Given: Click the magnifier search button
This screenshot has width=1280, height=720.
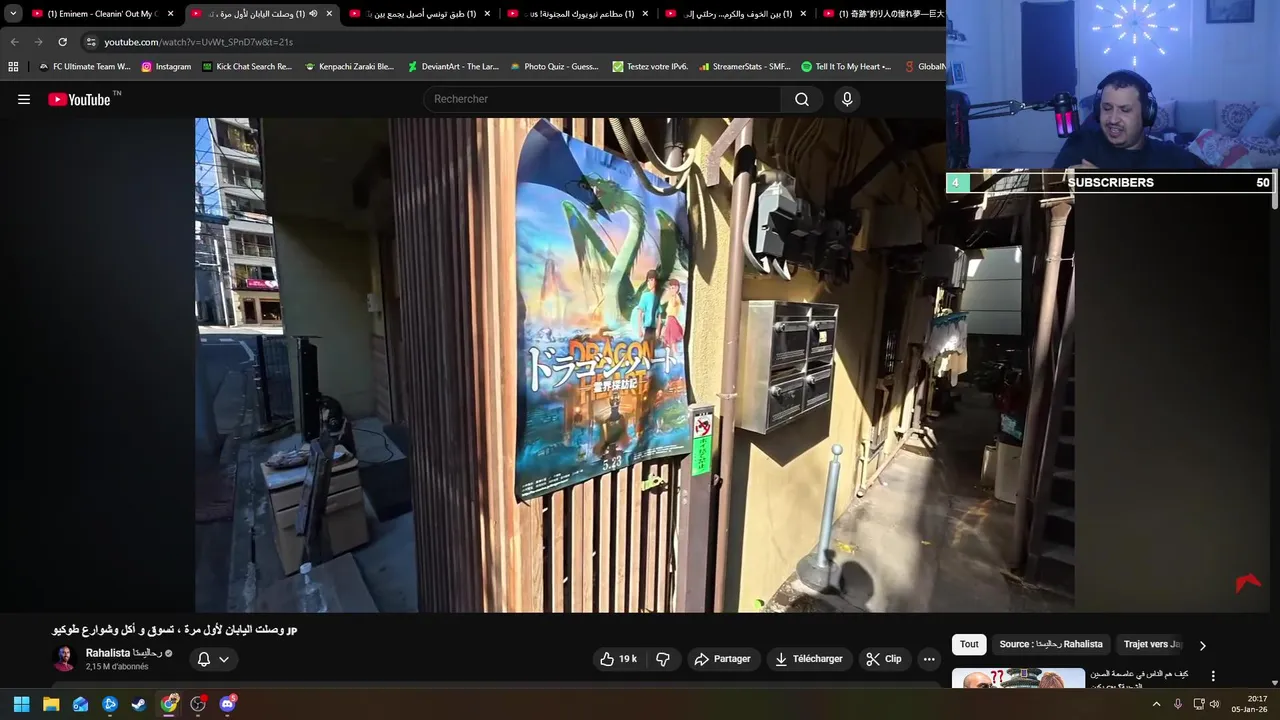Looking at the screenshot, I should pyautogui.click(x=802, y=99).
